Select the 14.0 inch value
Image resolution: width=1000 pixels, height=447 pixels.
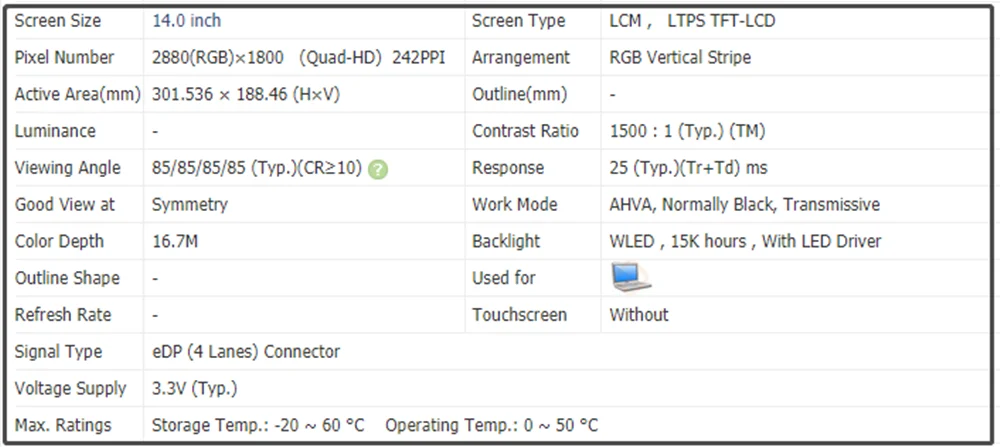[187, 21]
